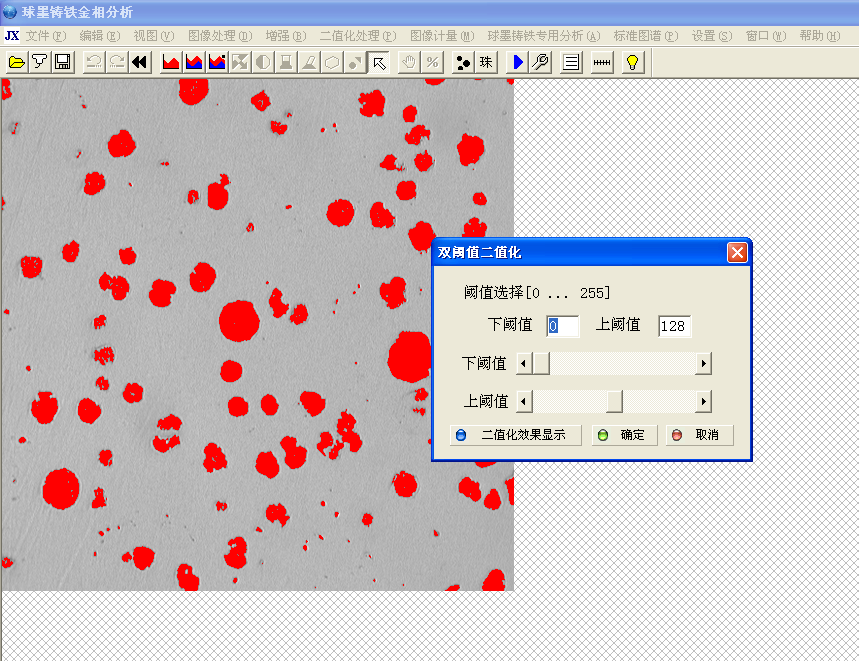Viewport: 859px width, 661px height.
Task: Click right arrow of the 下阈值 scrollbar
Action: (703, 363)
